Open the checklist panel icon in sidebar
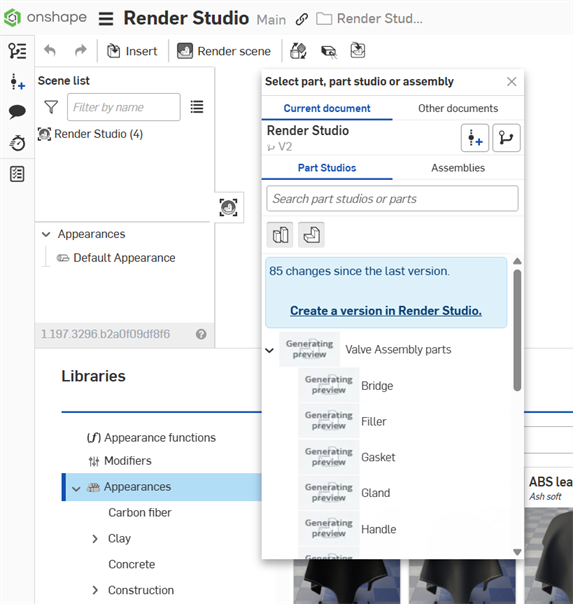This screenshot has width=573, height=604. [17, 174]
